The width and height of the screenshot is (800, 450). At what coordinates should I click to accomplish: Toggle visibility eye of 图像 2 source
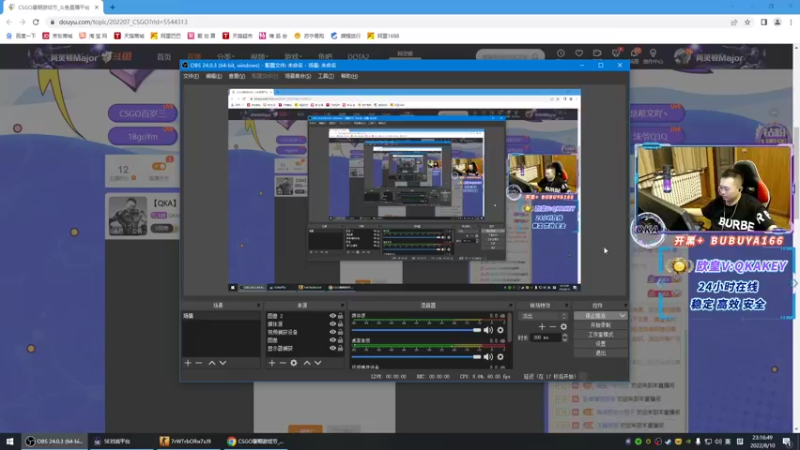click(x=333, y=316)
